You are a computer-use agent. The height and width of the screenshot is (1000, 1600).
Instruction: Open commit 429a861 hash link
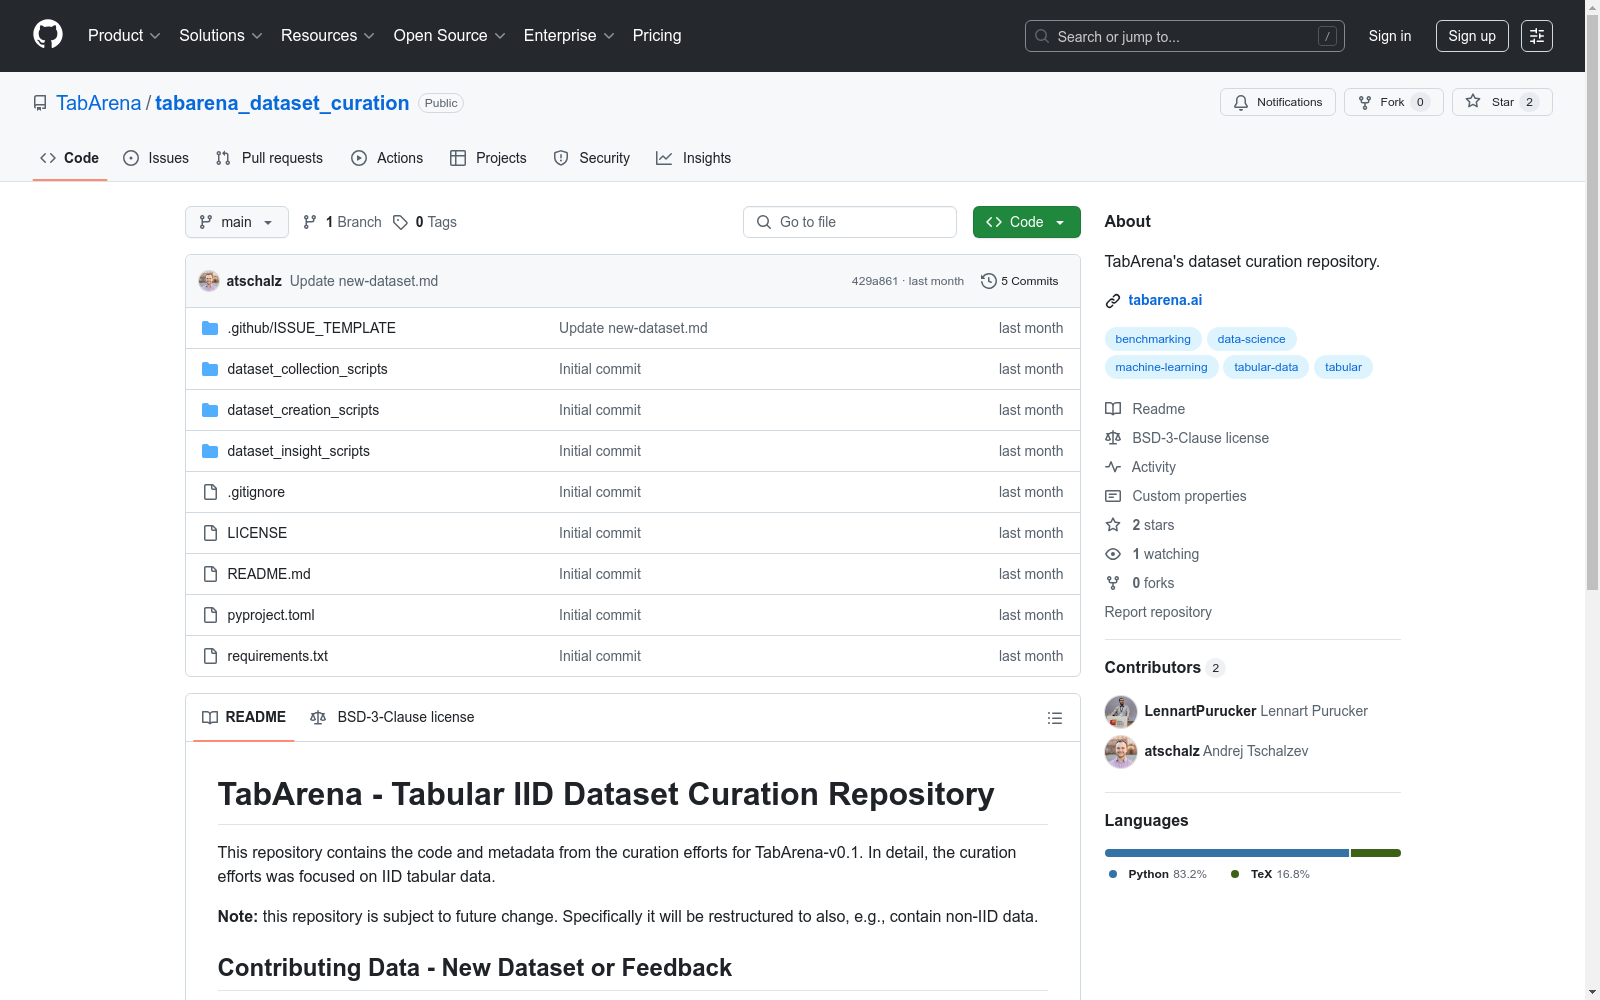click(x=875, y=281)
